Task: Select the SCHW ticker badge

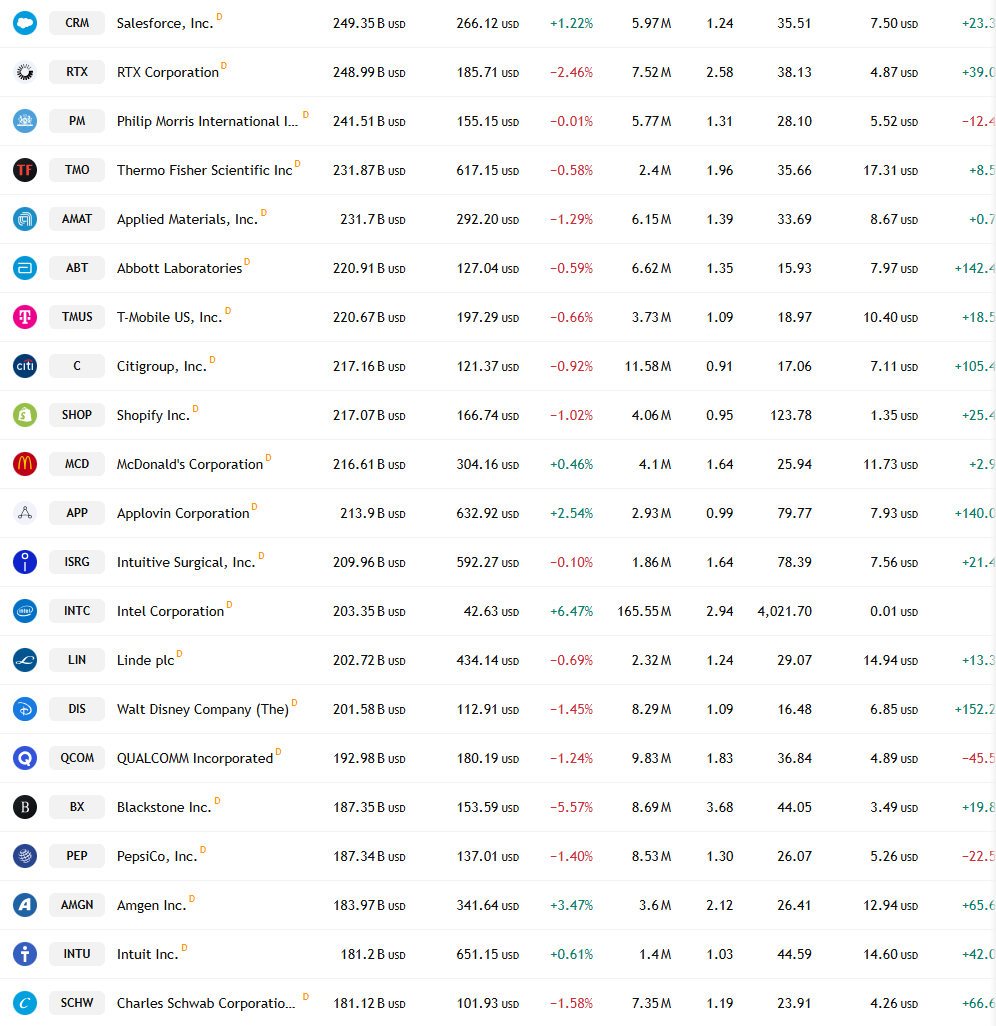Action: [77, 1003]
